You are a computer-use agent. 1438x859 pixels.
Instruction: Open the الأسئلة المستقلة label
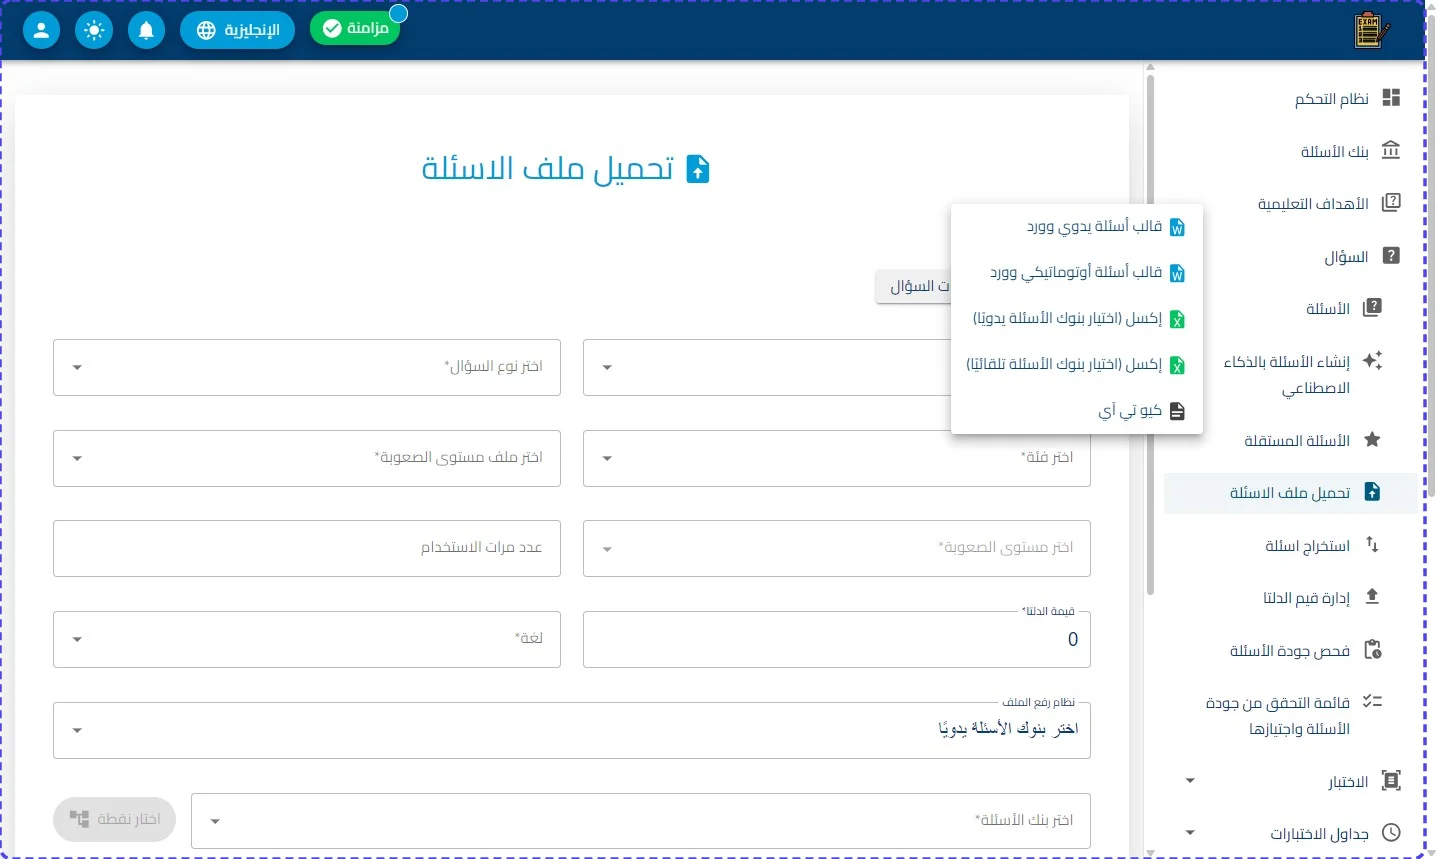[x=1297, y=440]
